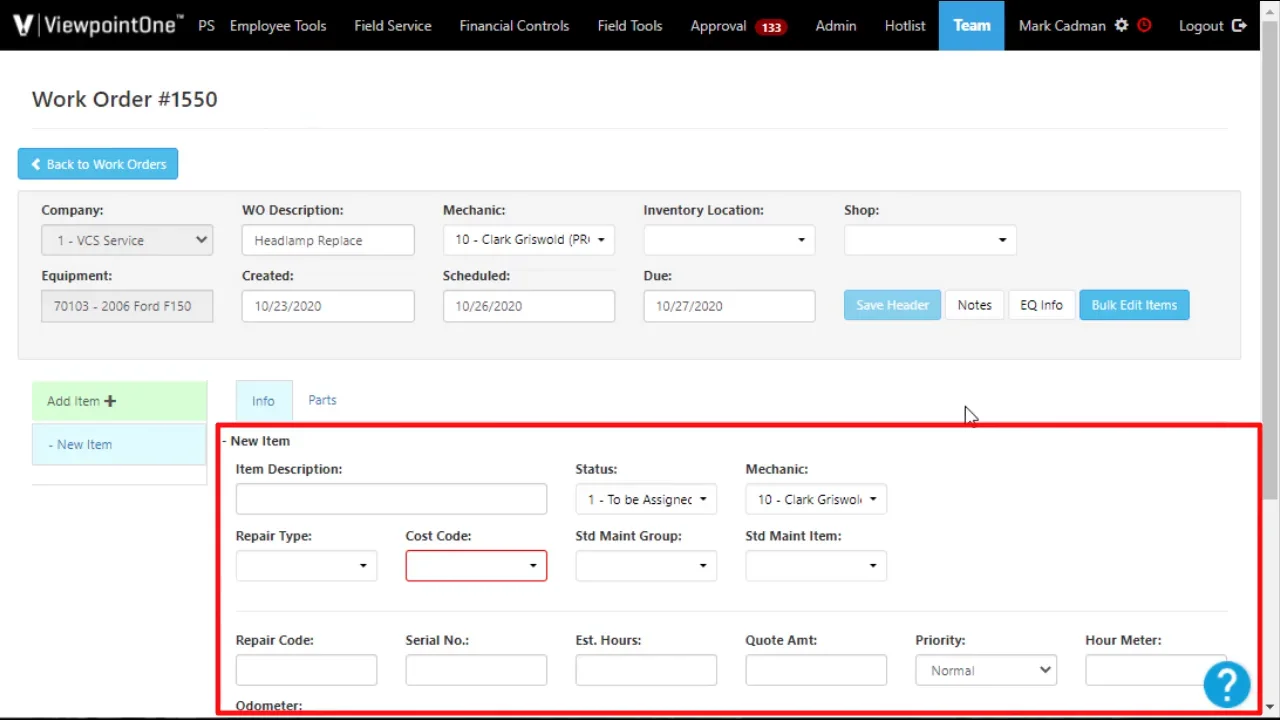Open the Field Service menu

click(x=392, y=25)
